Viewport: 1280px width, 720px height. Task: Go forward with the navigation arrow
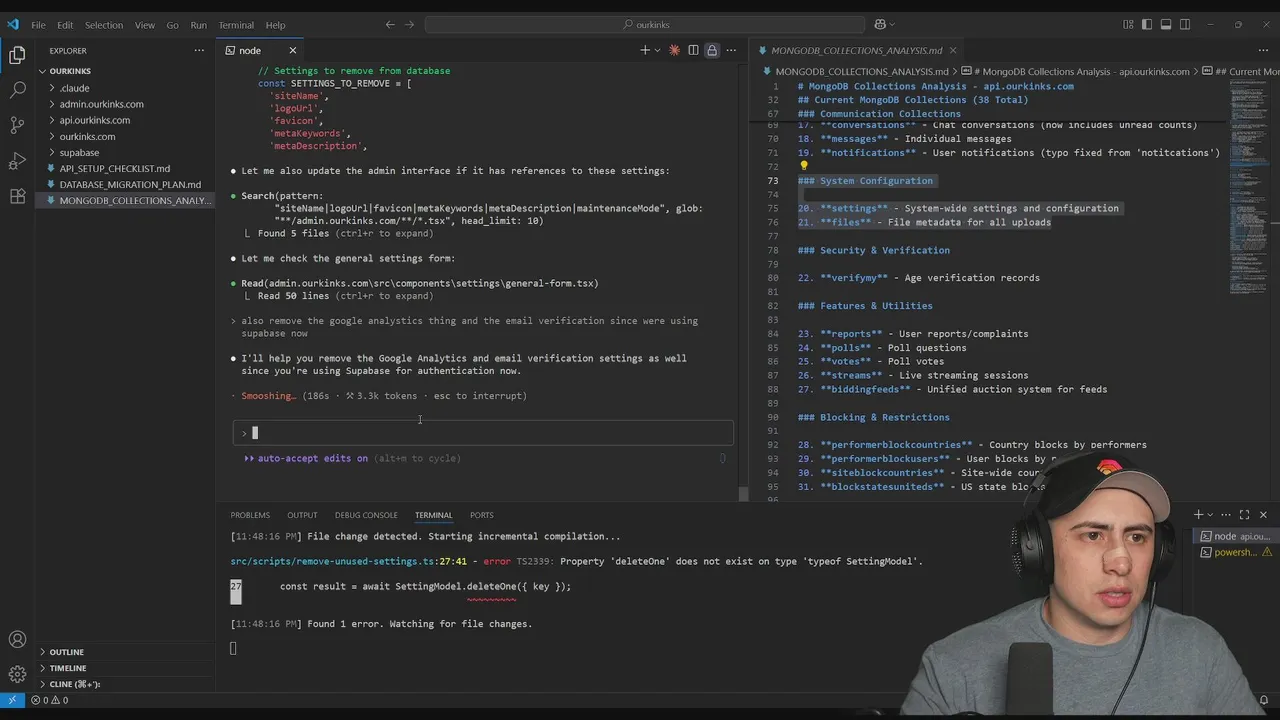(x=409, y=24)
